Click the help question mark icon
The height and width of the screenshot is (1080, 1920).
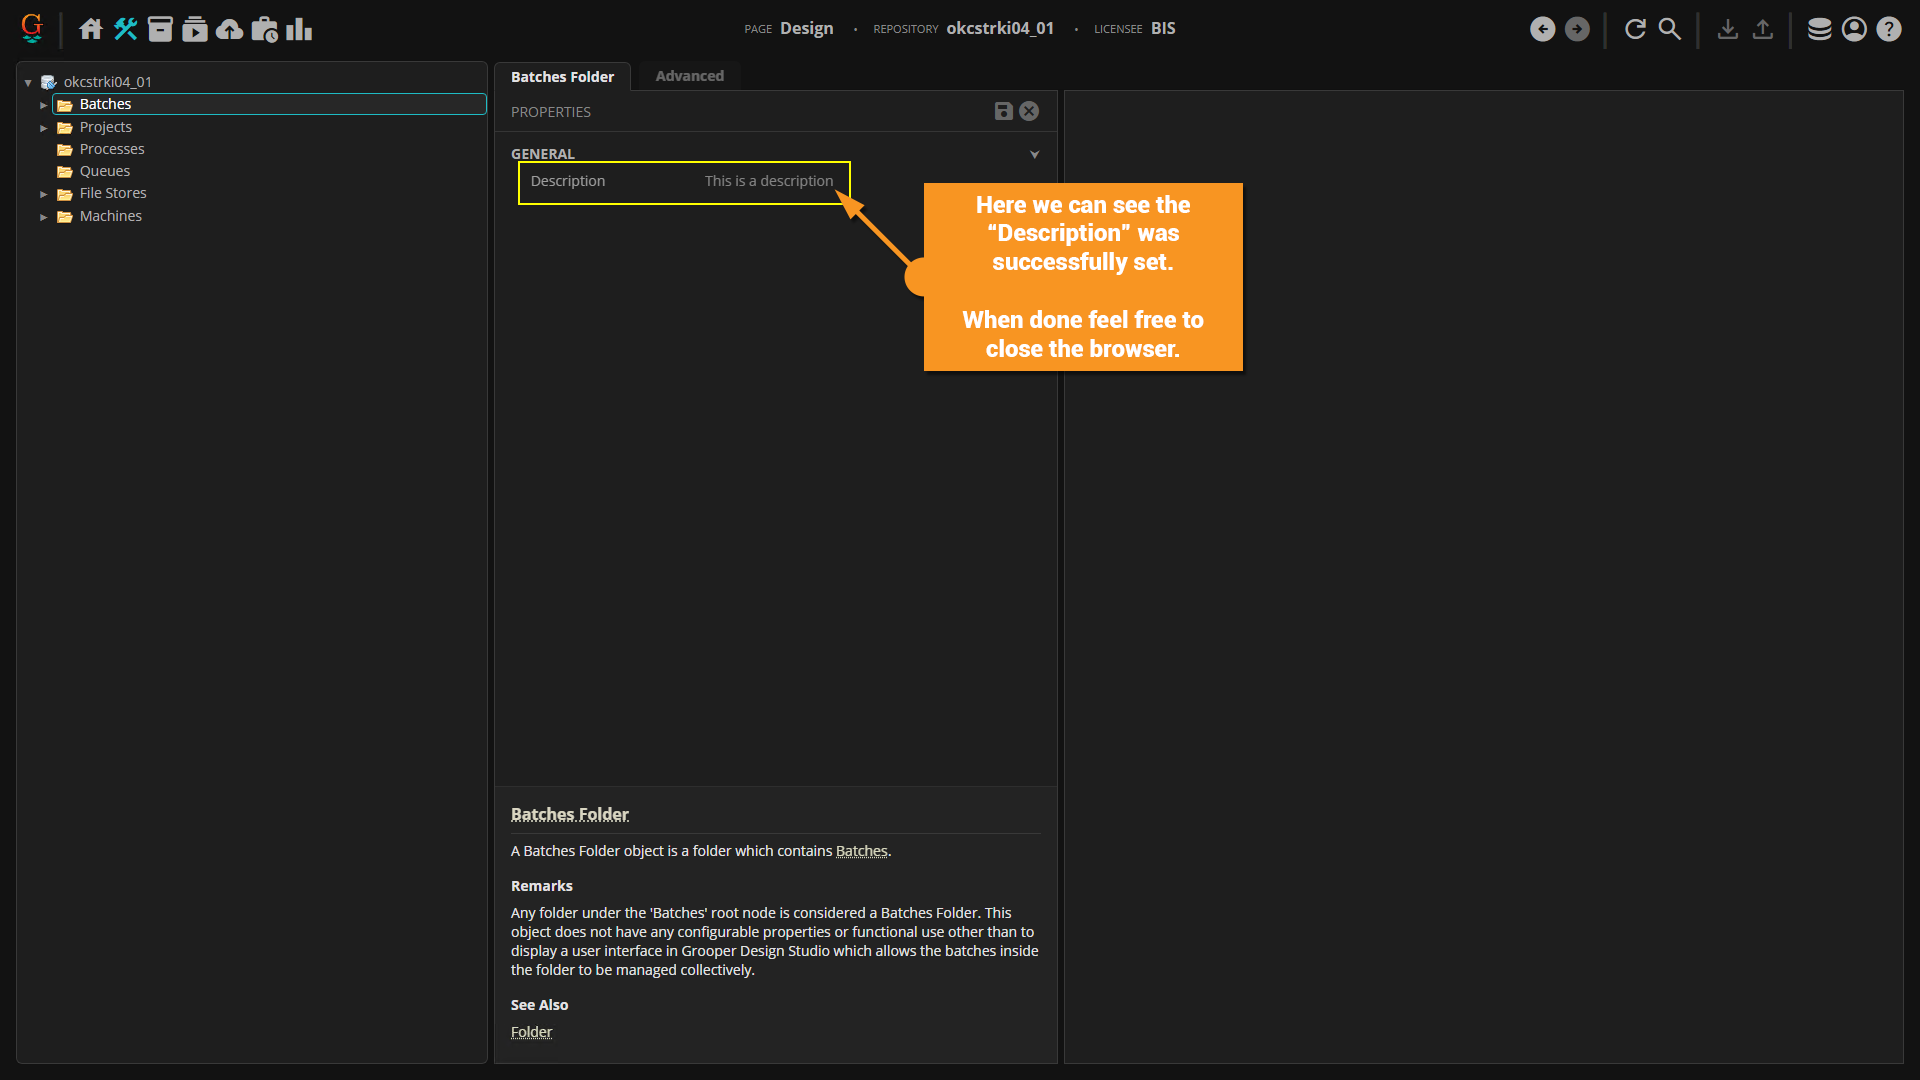1889,29
